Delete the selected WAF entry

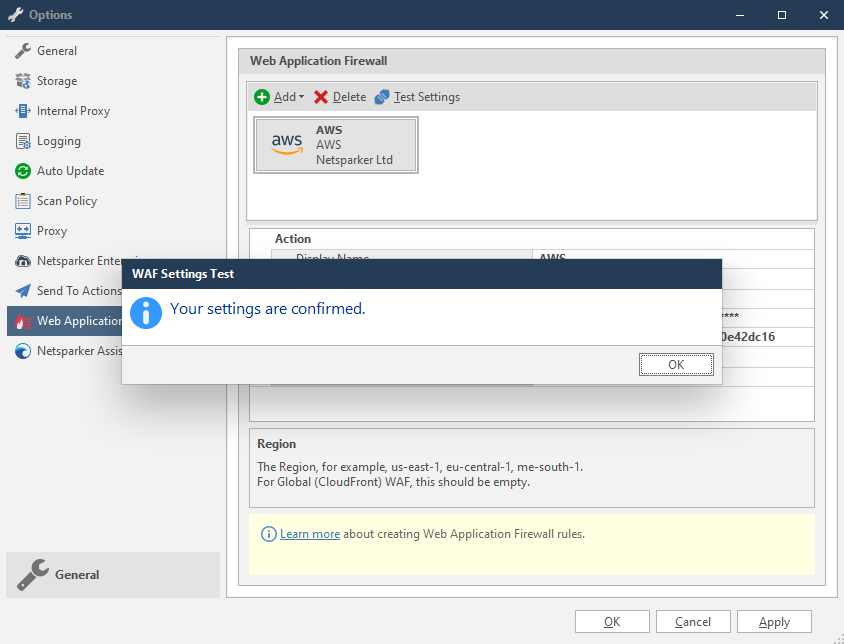[x=339, y=97]
